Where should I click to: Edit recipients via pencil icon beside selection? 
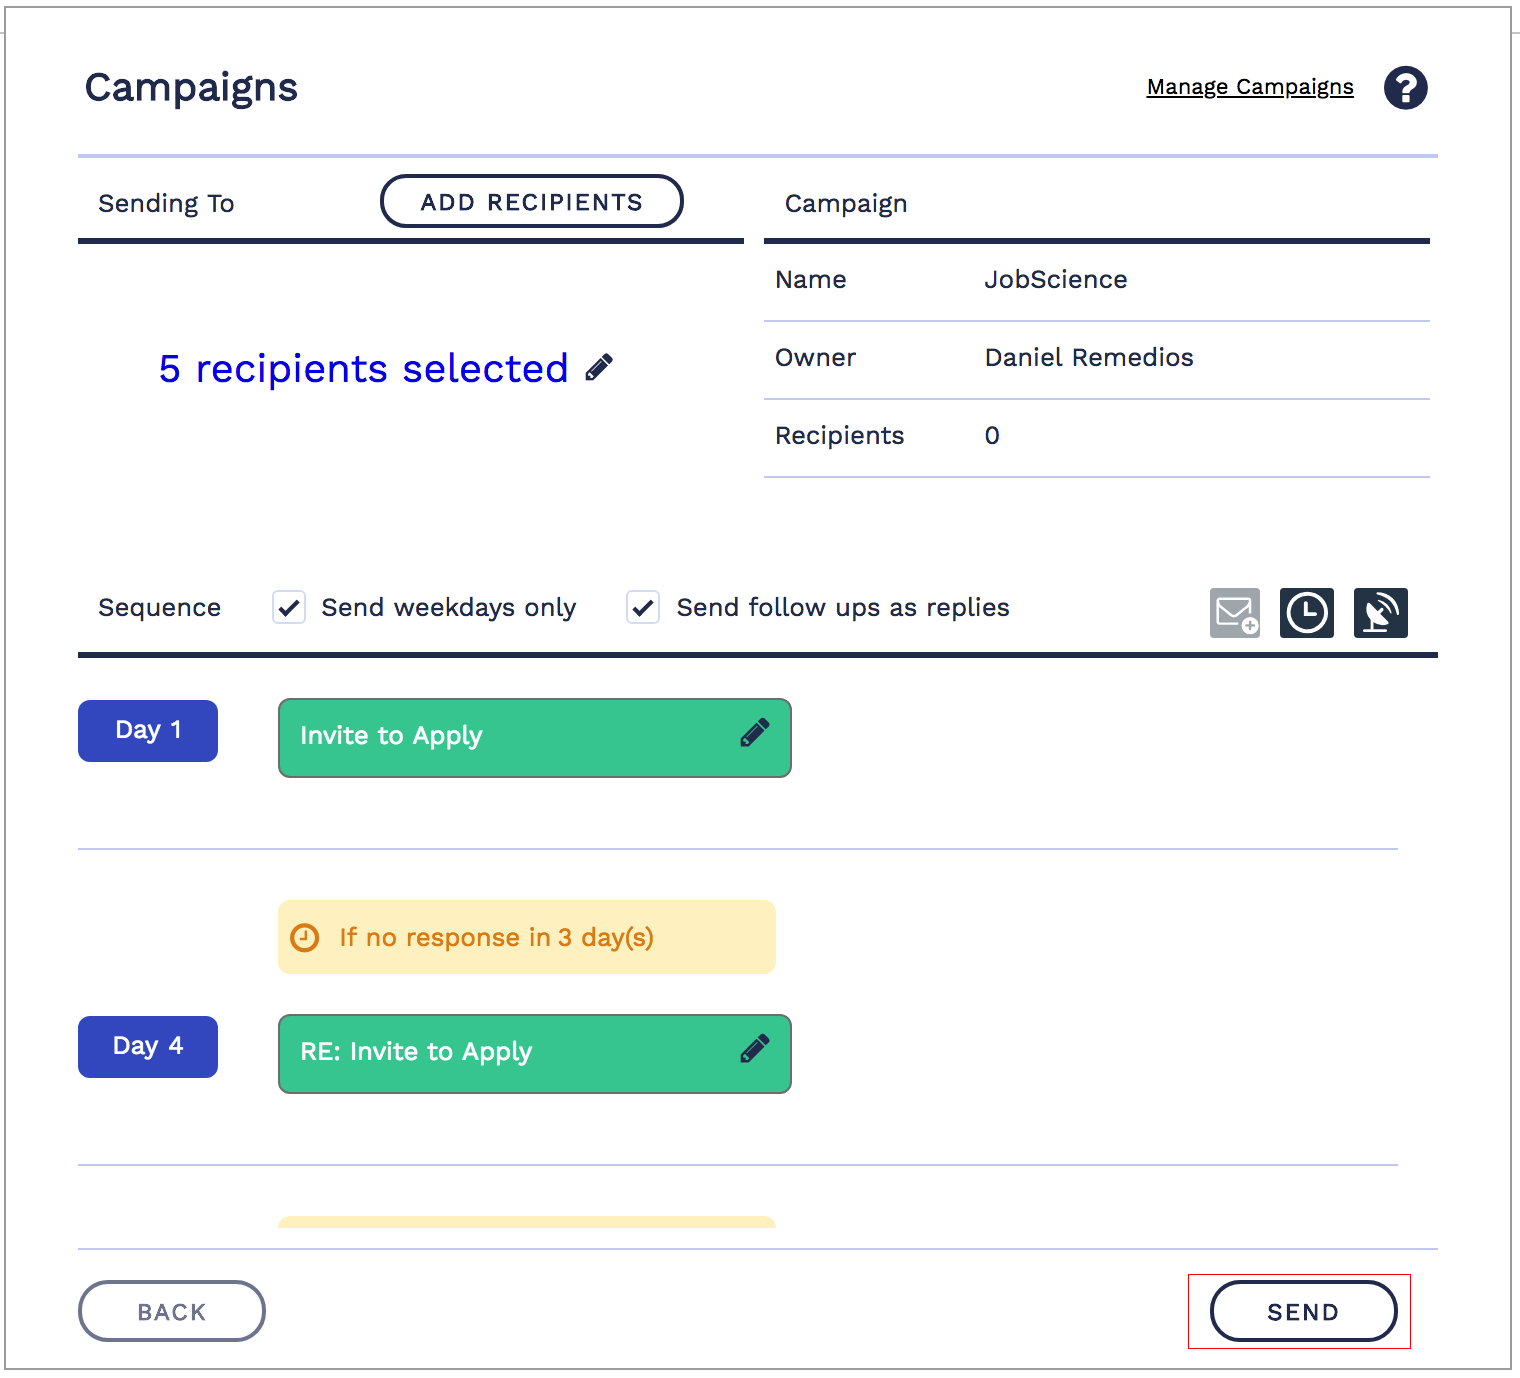coord(599,368)
